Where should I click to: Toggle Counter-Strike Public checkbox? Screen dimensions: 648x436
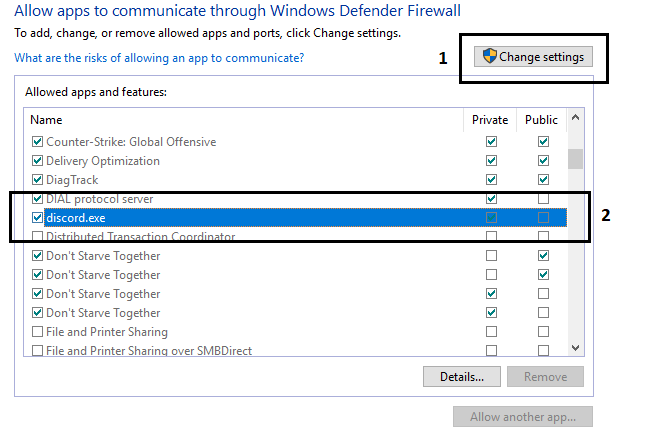click(x=543, y=142)
